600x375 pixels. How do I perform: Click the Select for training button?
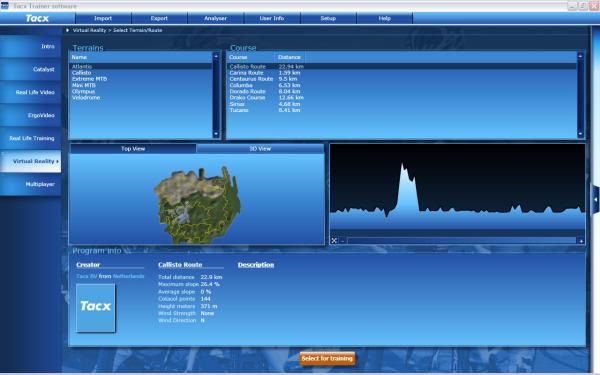point(327,359)
